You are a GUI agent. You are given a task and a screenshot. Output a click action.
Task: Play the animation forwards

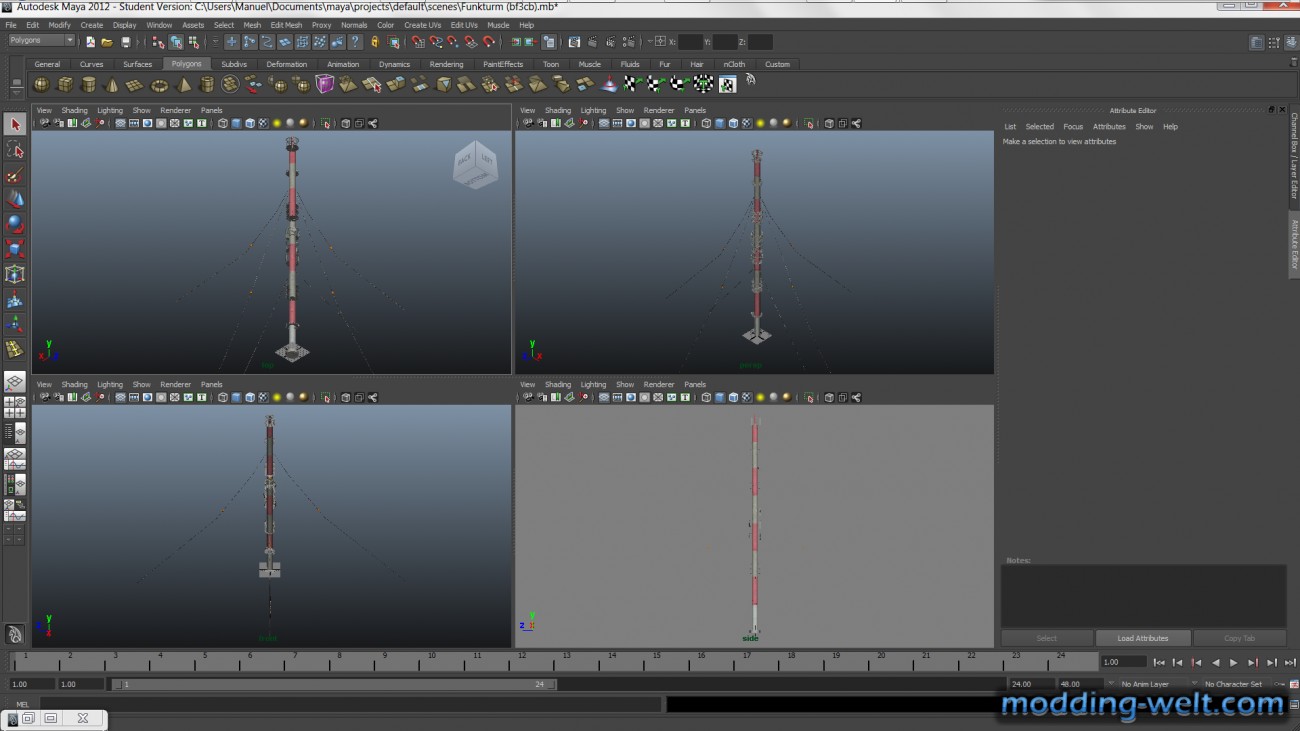click(1233, 662)
